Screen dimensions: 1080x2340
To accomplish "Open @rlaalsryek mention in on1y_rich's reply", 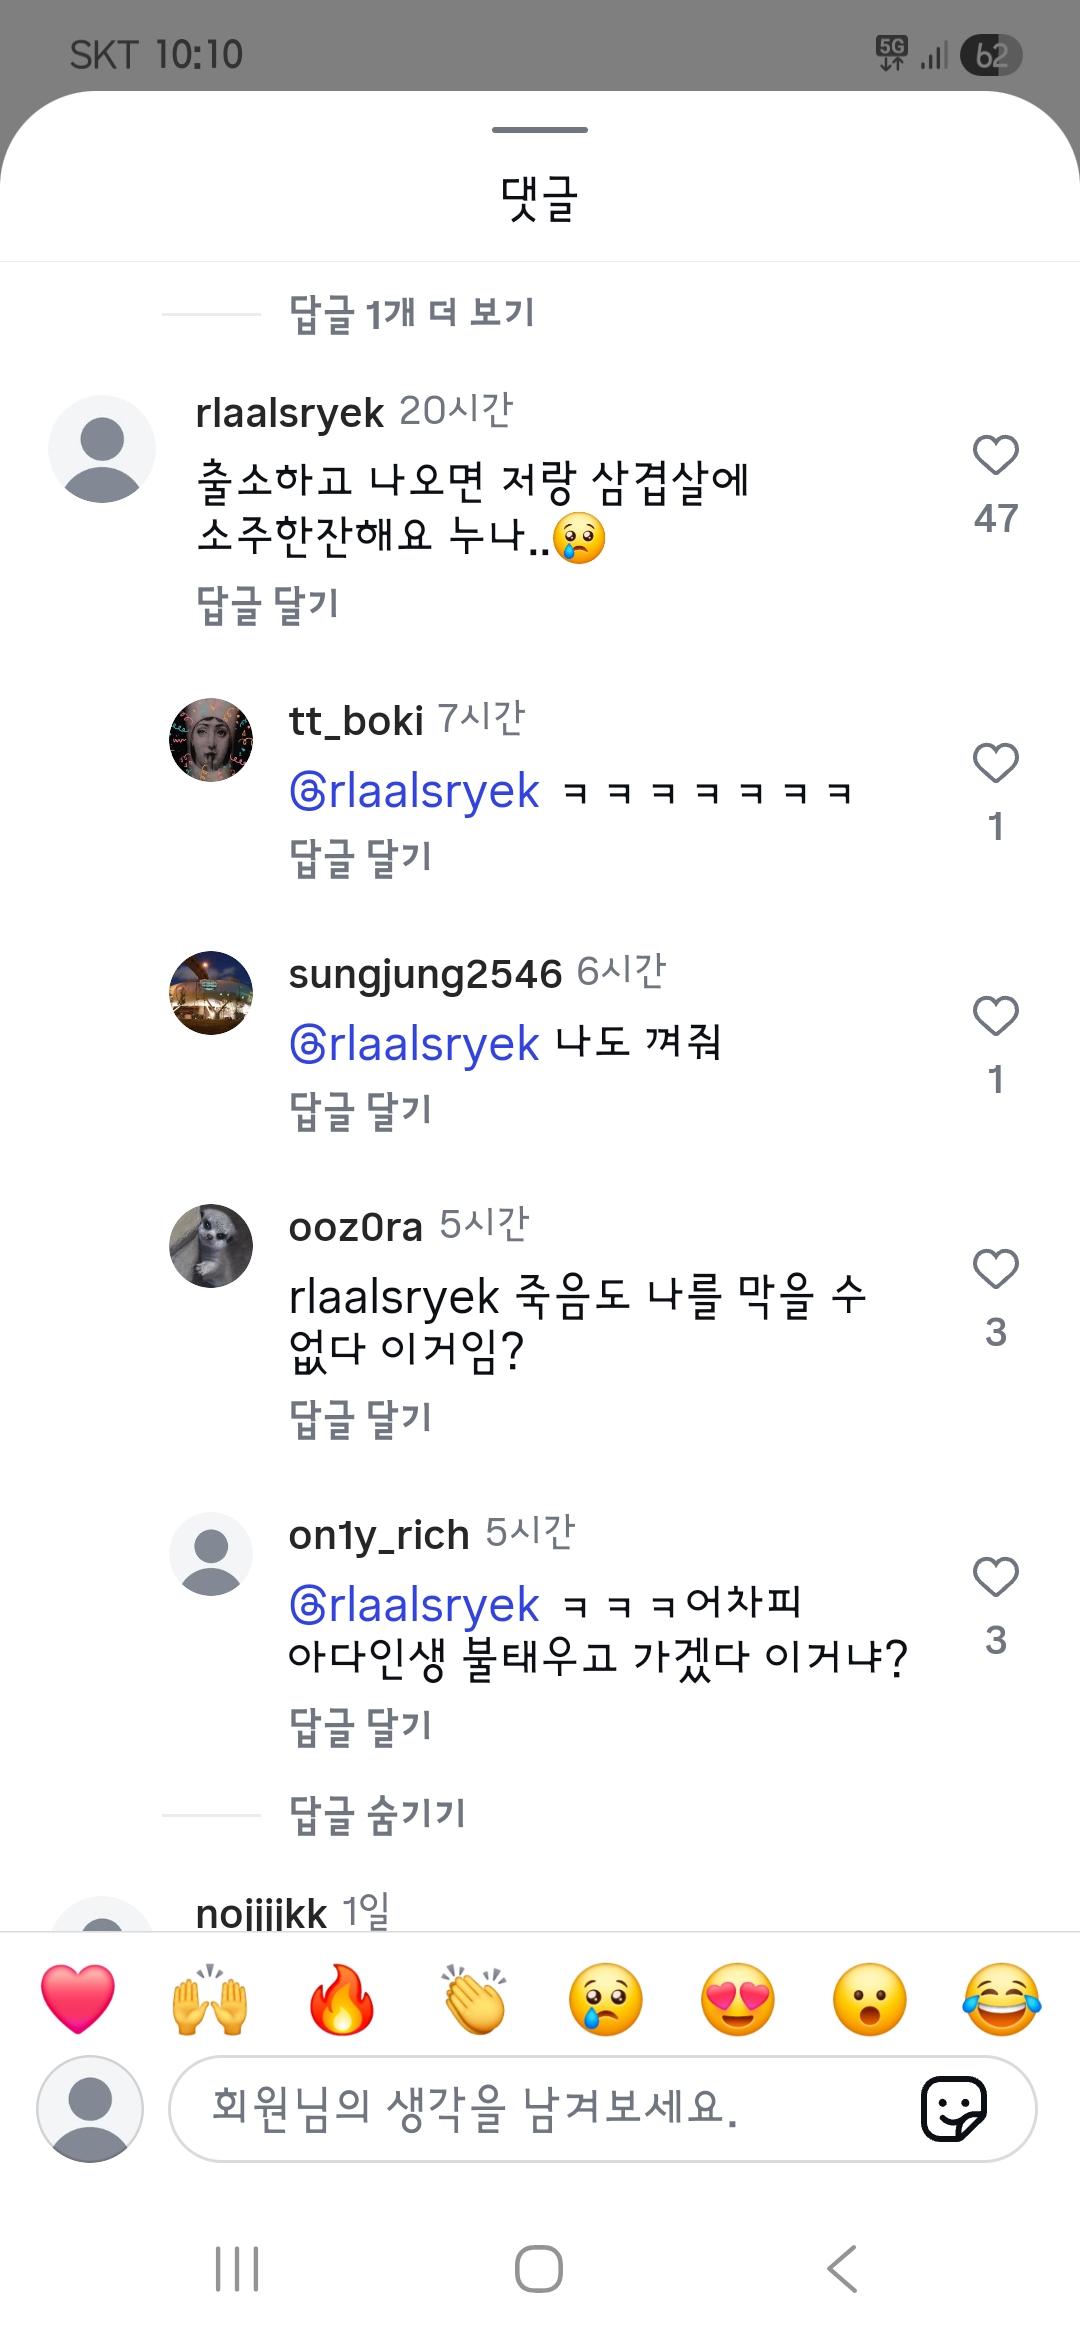I will [414, 1605].
